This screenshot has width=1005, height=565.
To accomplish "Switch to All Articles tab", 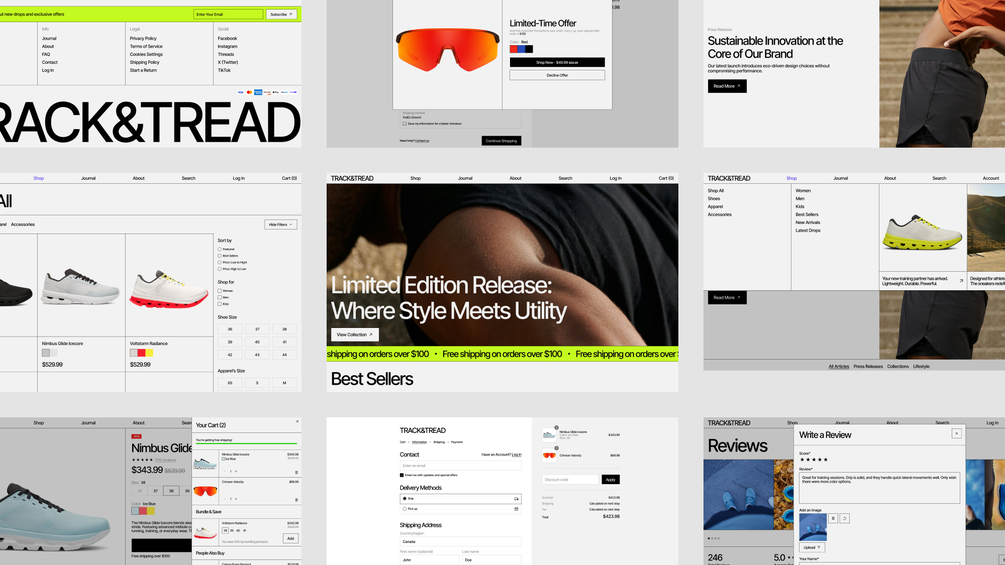I will pyautogui.click(x=838, y=366).
